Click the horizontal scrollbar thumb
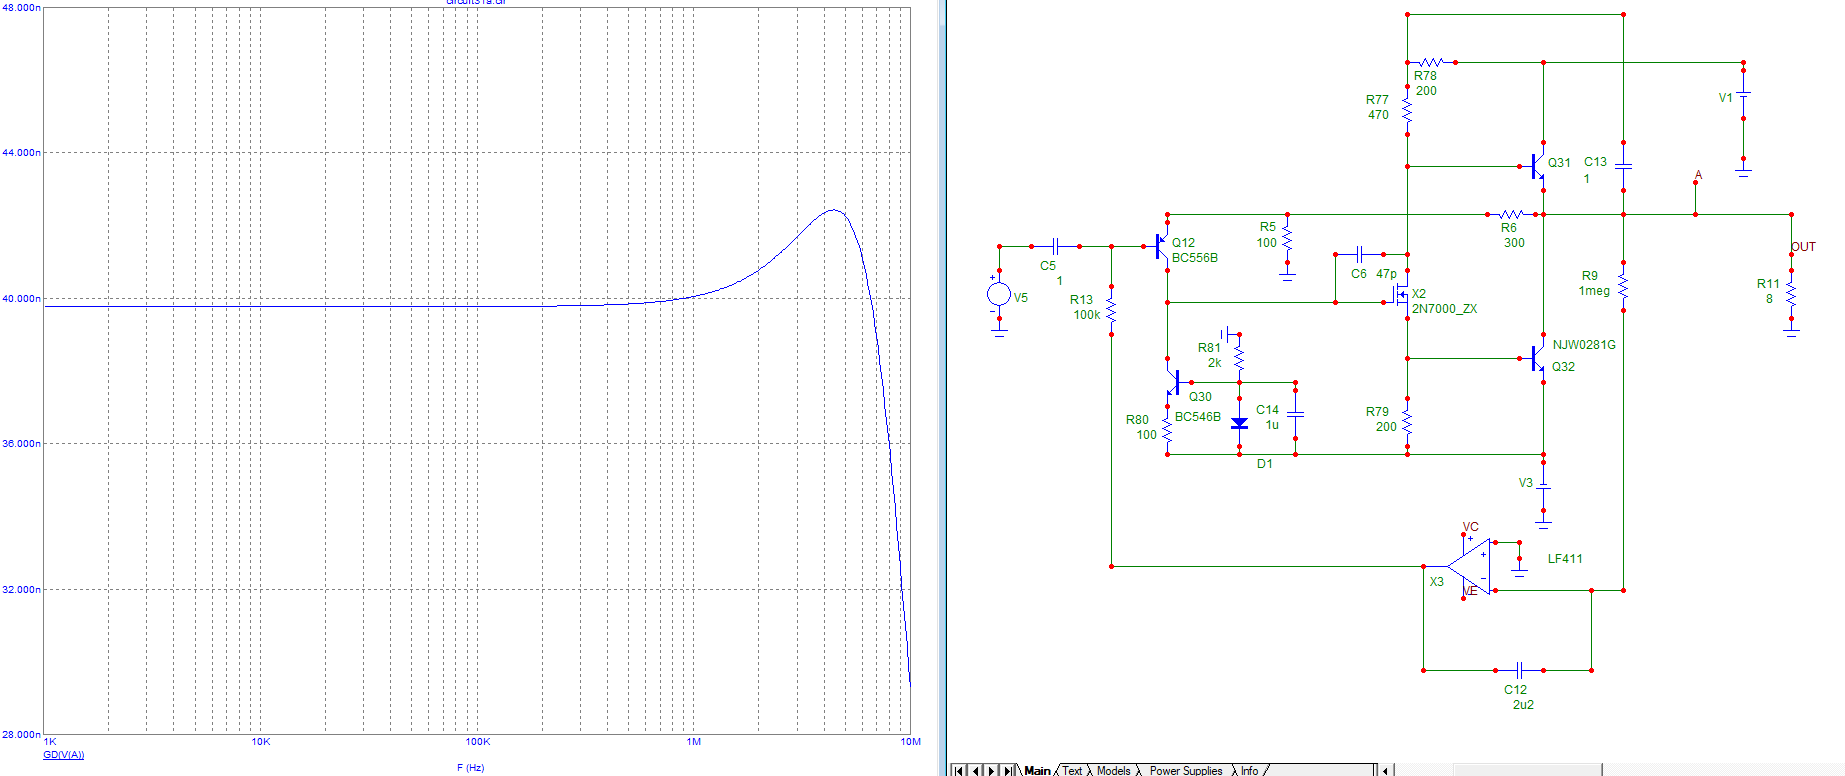 (x=1528, y=770)
